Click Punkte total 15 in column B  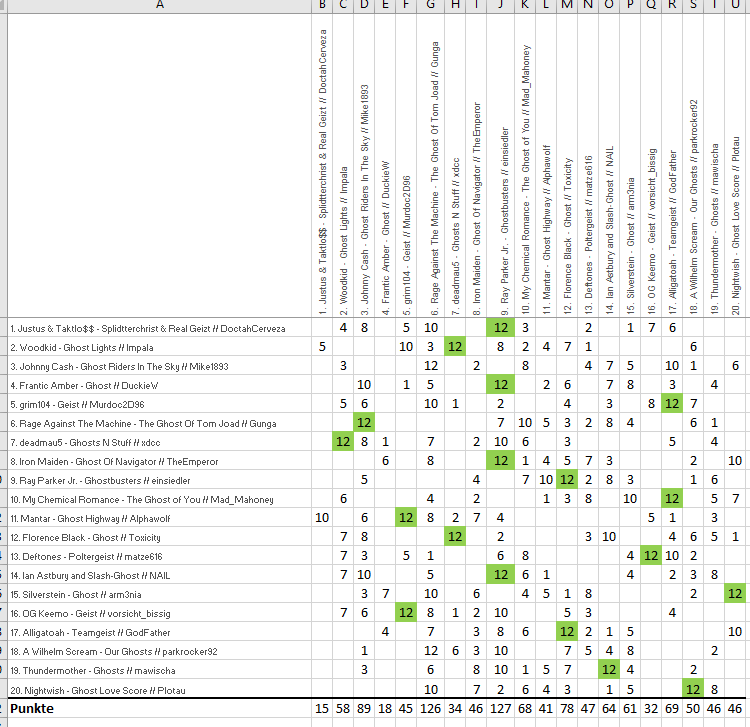[322, 708]
